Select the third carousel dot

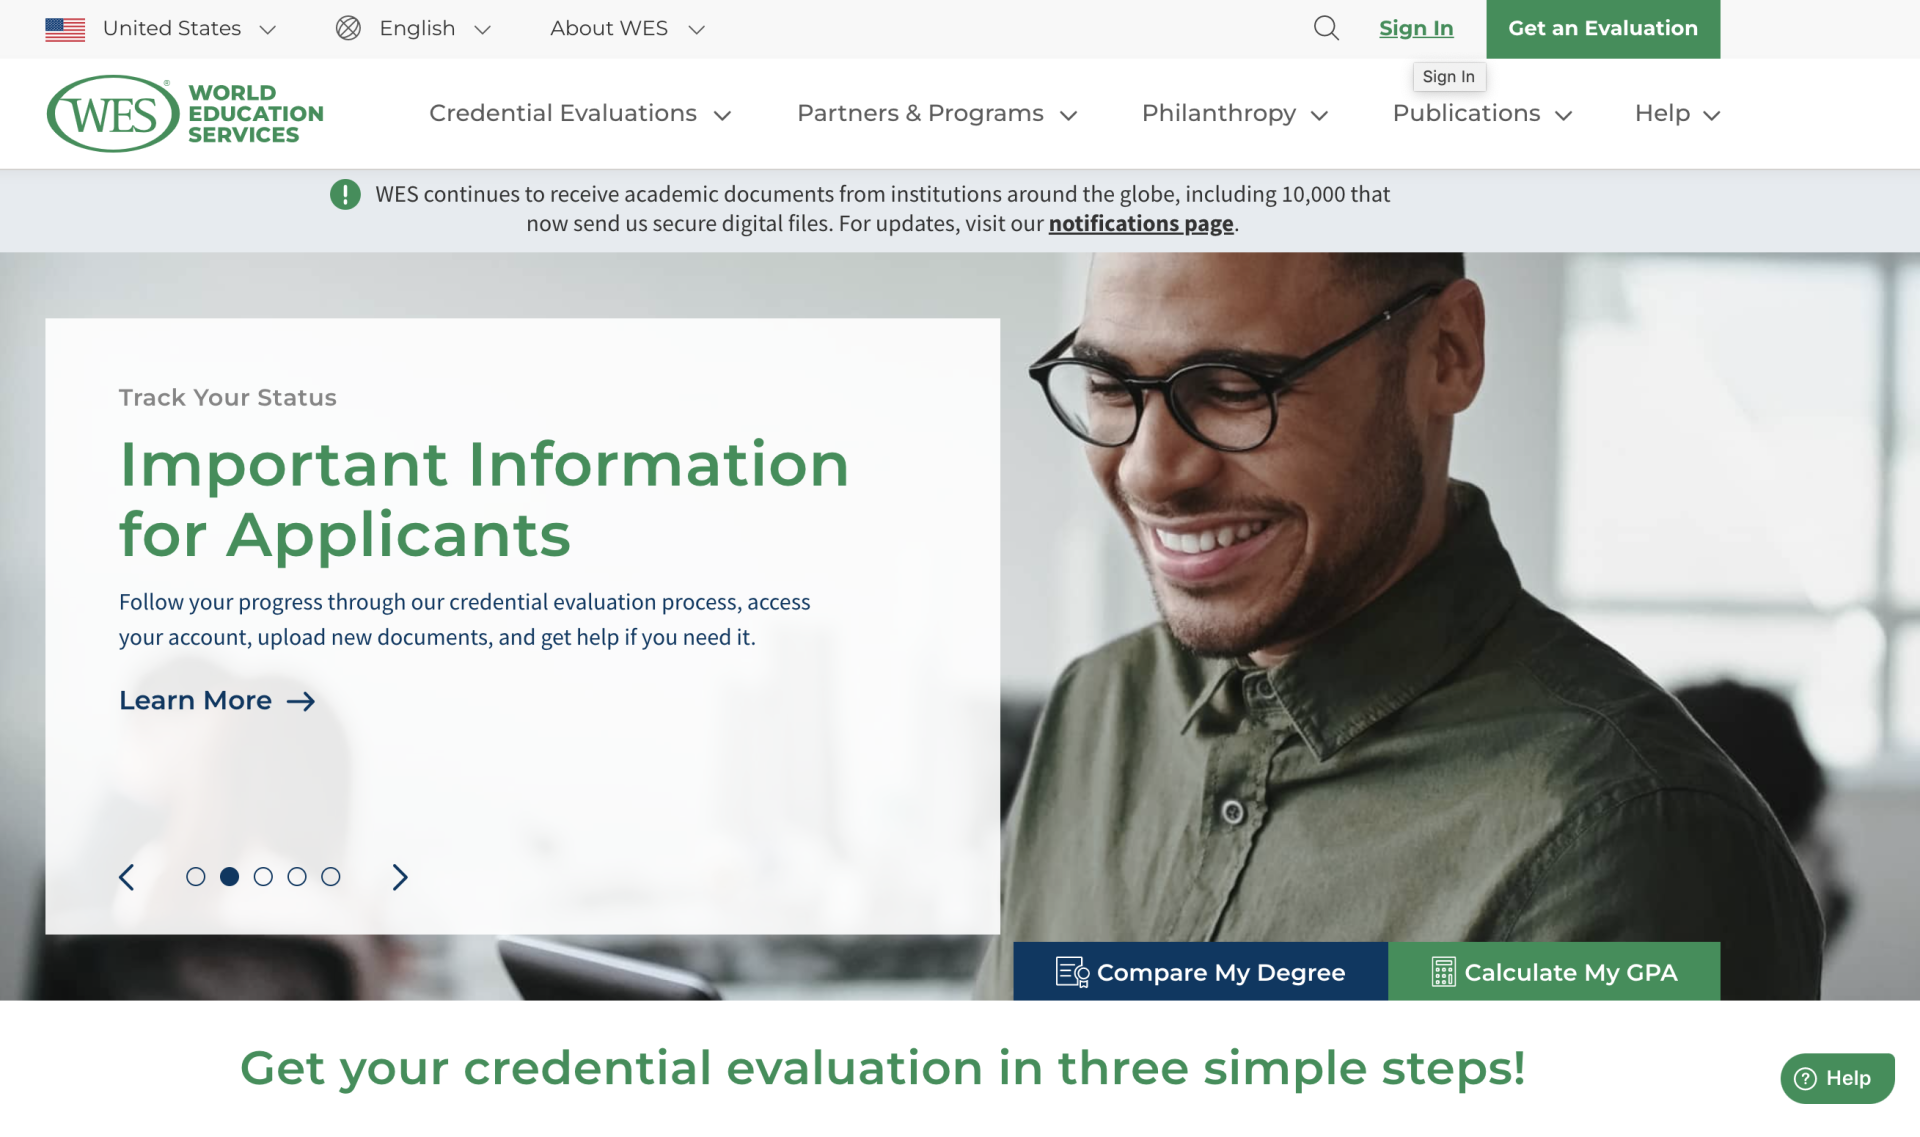(263, 877)
